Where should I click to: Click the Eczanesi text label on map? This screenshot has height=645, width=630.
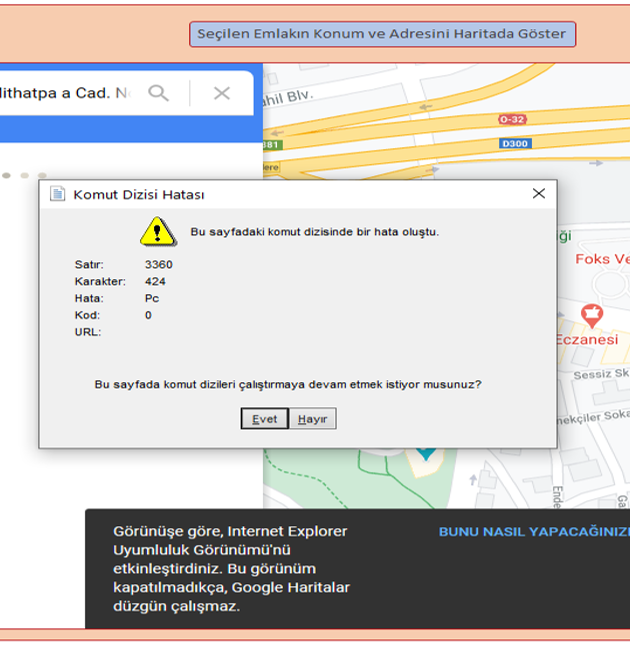[587, 339]
